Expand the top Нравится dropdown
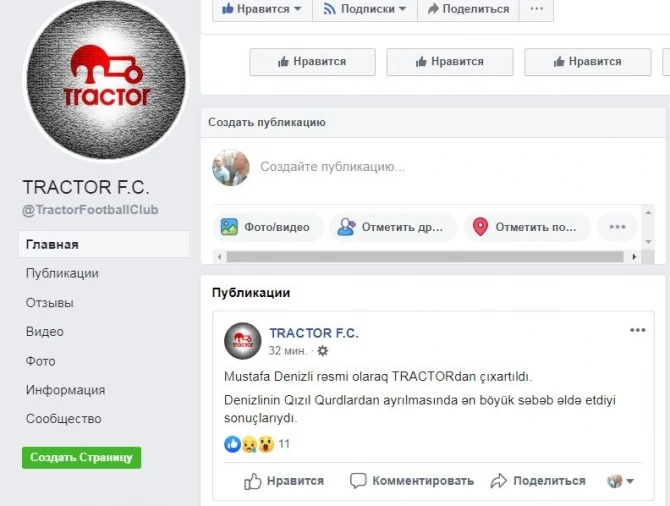670x506 pixels. click(x=262, y=9)
